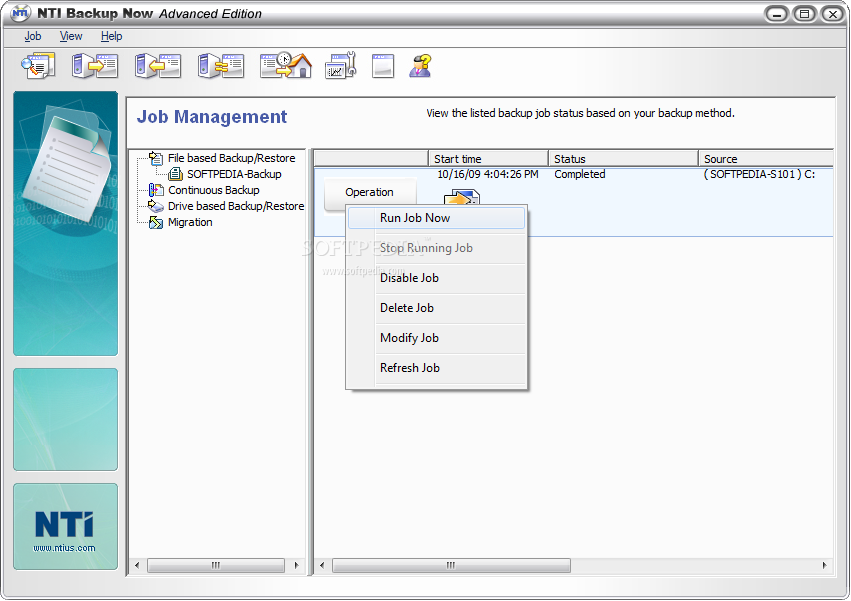Click the job search/view toolbar icon
This screenshot has height=601, width=851.
click(x=38, y=66)
